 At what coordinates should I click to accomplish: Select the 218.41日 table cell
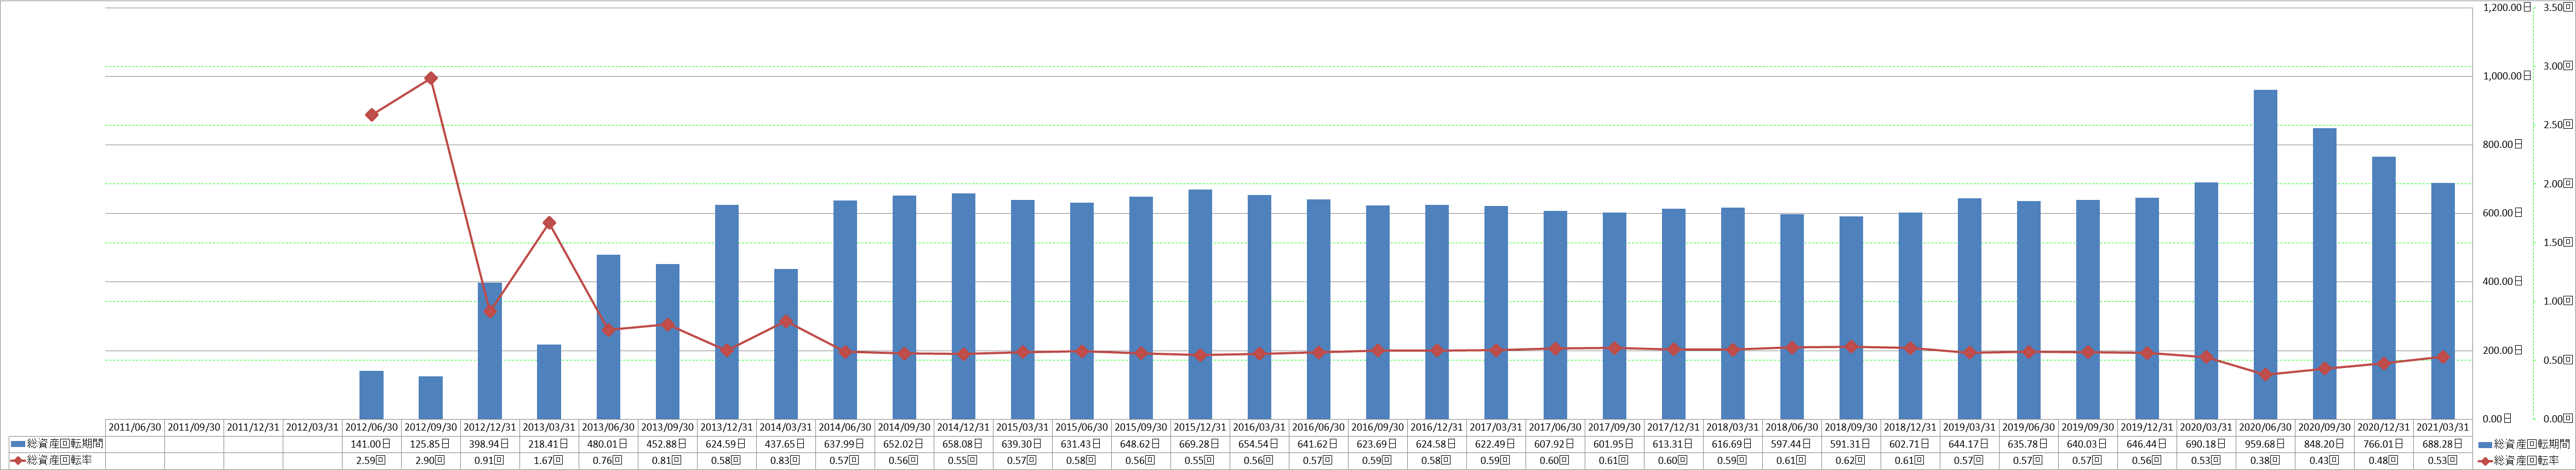[549, 443]
